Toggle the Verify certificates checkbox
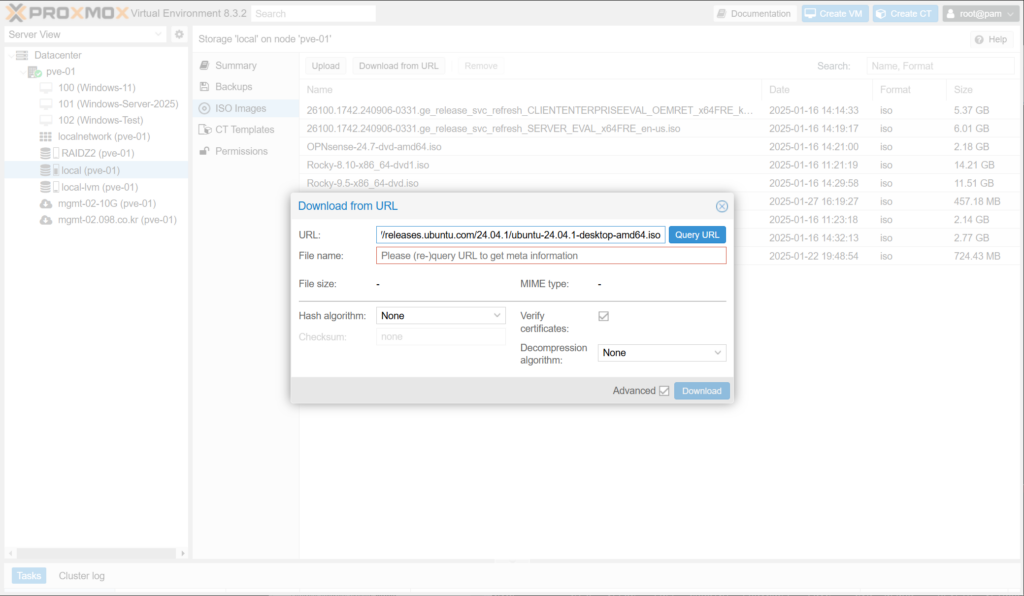The height and width of the screenshot is (596, 1024). (603, 316)
